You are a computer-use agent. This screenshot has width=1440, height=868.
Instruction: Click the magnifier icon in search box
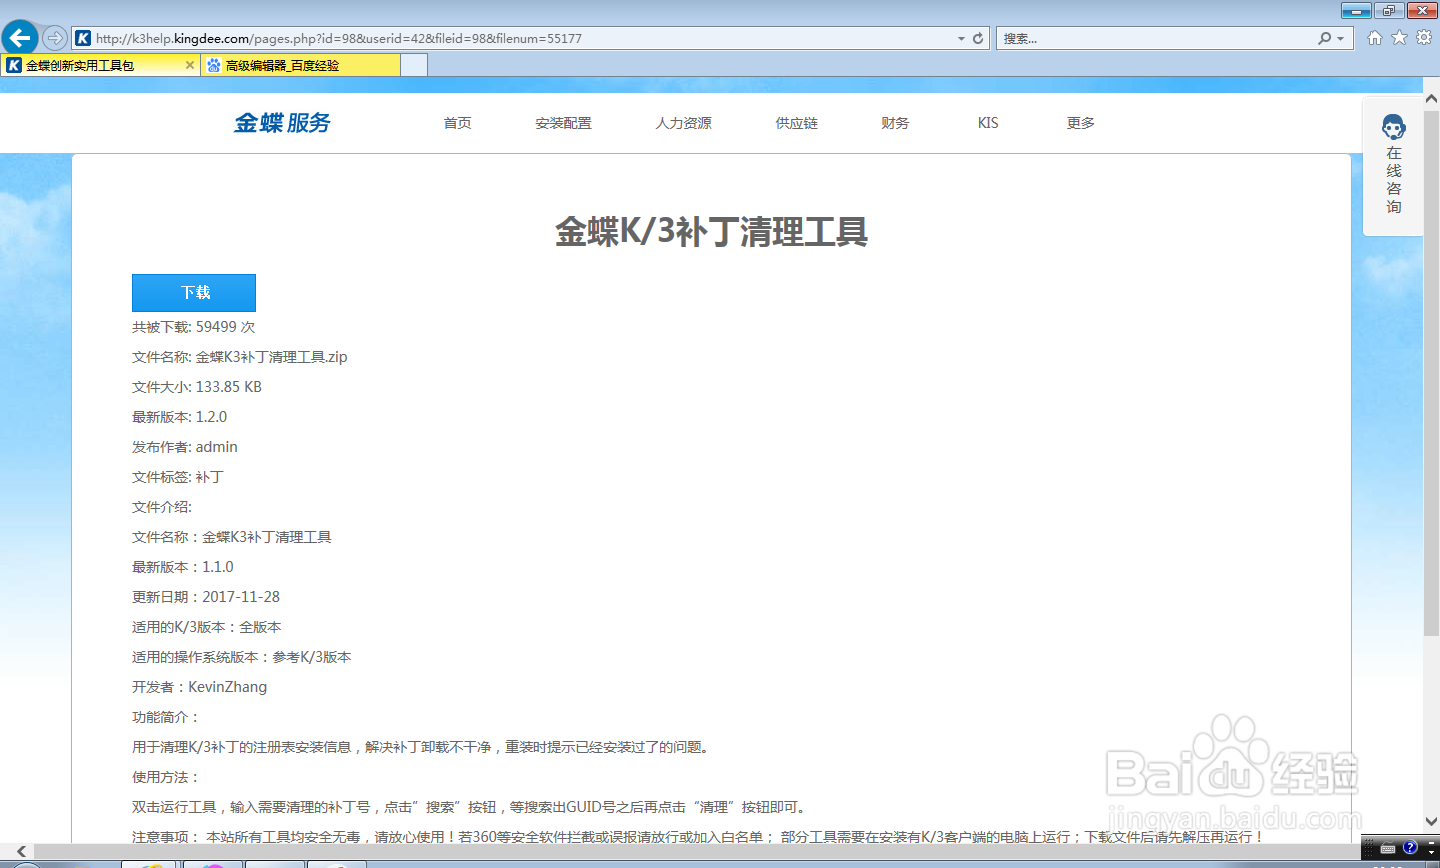(x=1325, y=38)
